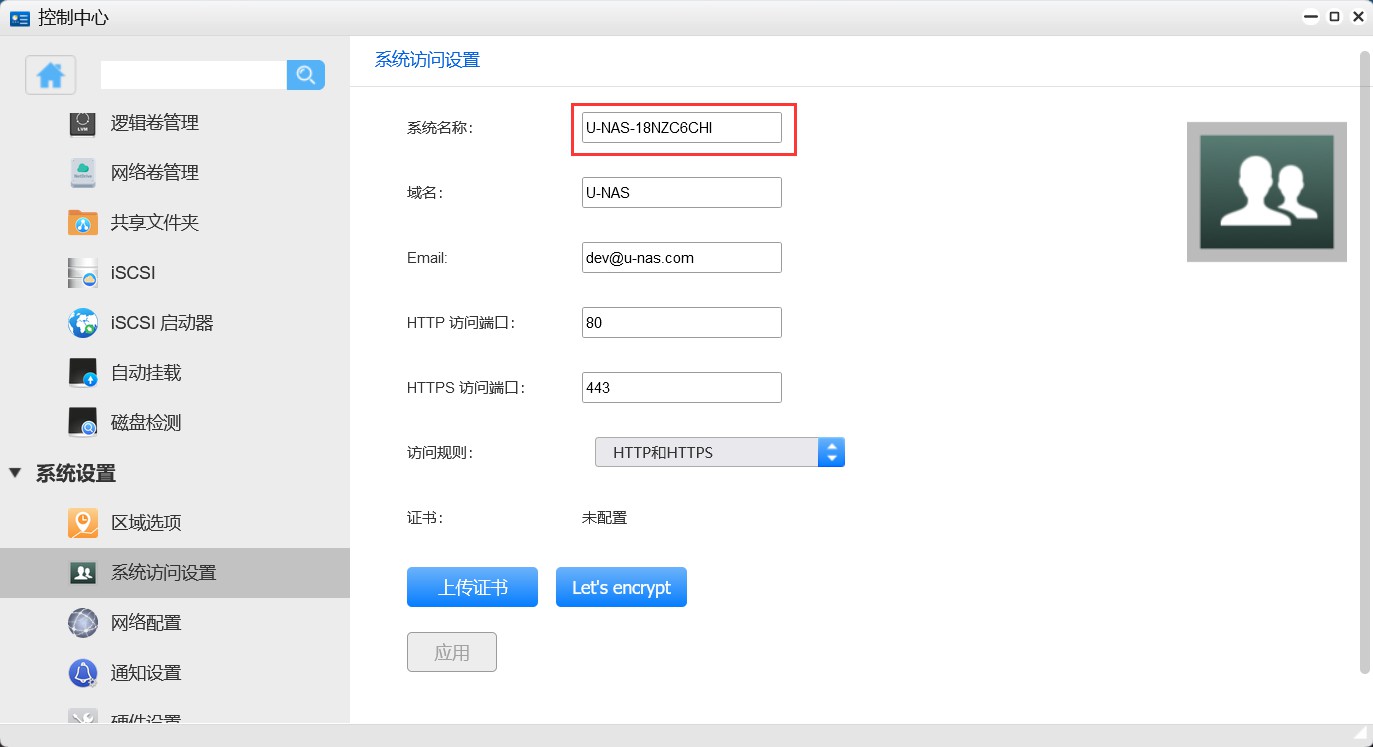The width and height of the screenshot is (1373, 747).
Task: Click the Home icon button
Action: click(50, 75)
